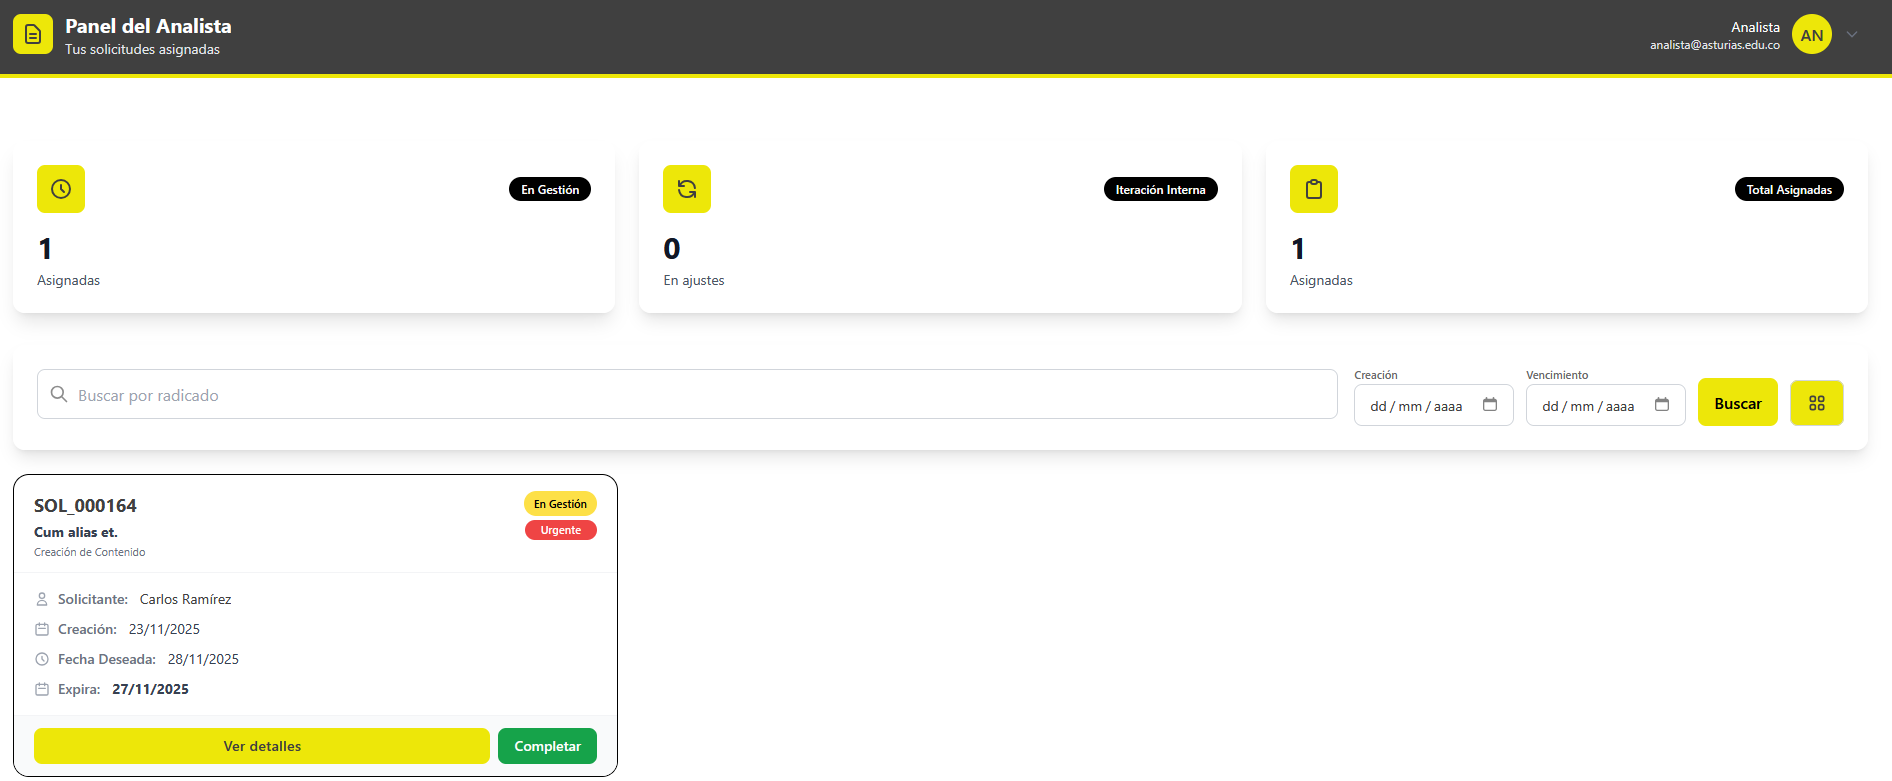Click the red Urgente tag
1892x781 pixels.
coord(560,530)
